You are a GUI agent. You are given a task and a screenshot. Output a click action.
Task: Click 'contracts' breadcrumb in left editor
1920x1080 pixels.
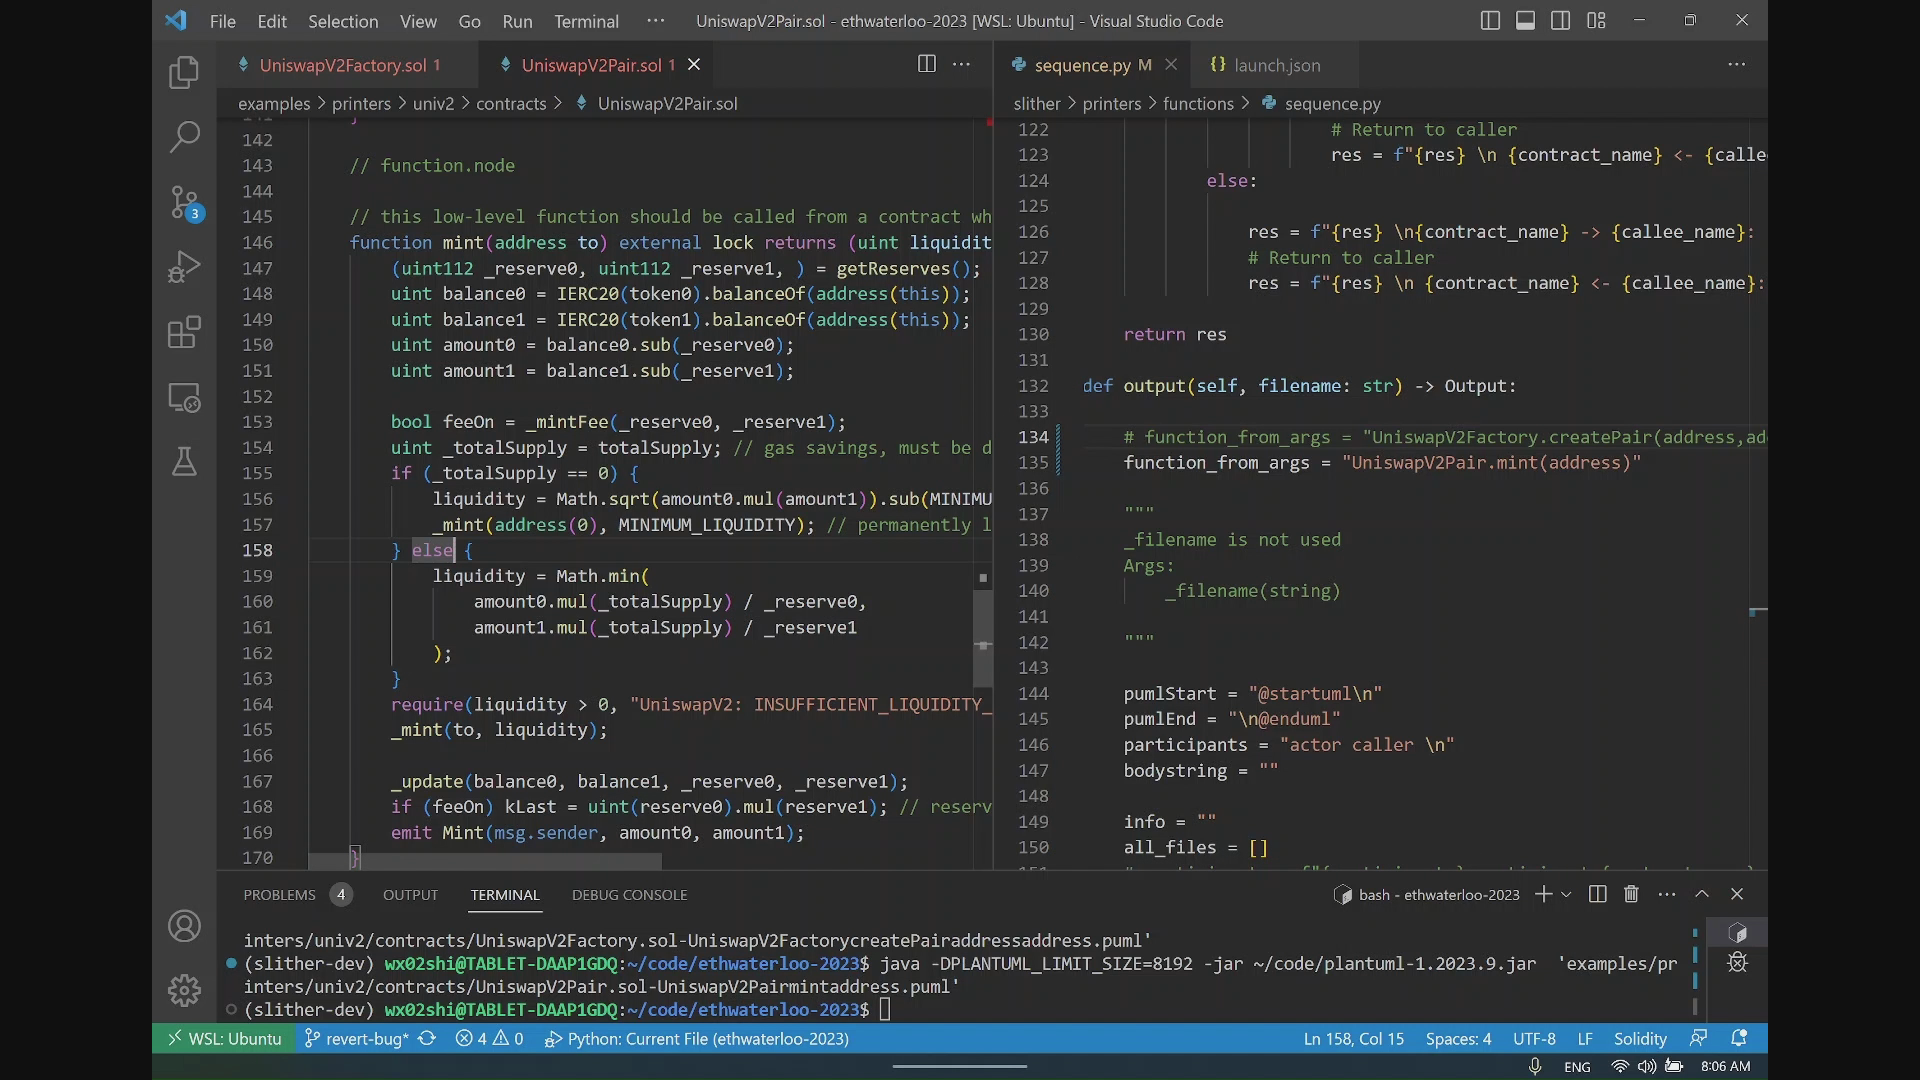511,104
